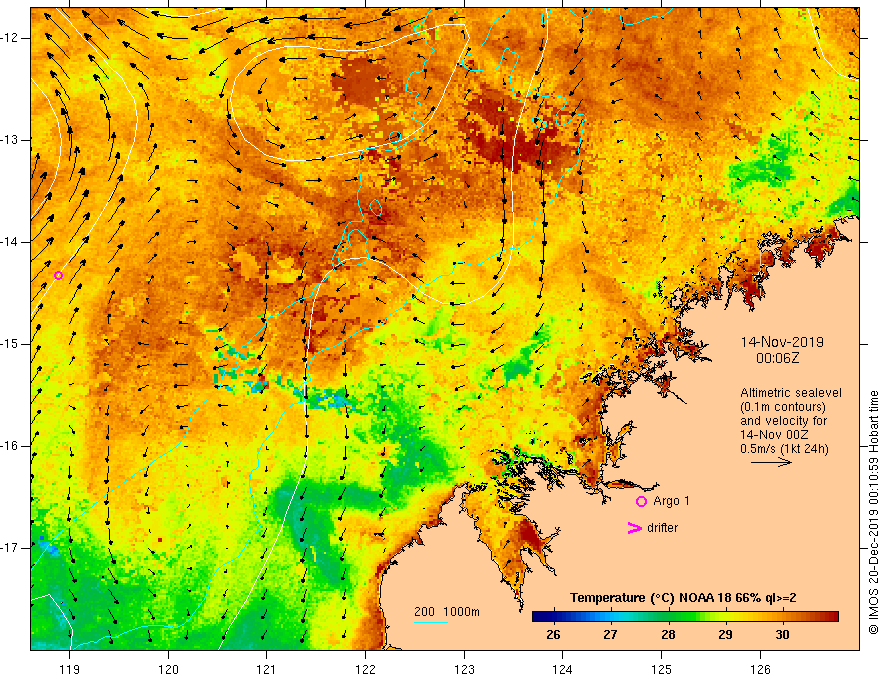Click the color bar value '28'

[668, 635]
